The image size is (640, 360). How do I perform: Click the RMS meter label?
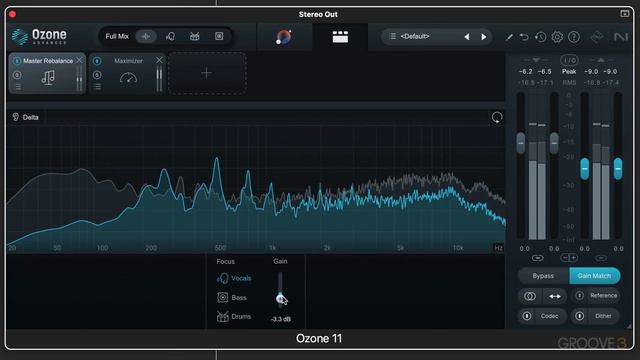point(569,83)
